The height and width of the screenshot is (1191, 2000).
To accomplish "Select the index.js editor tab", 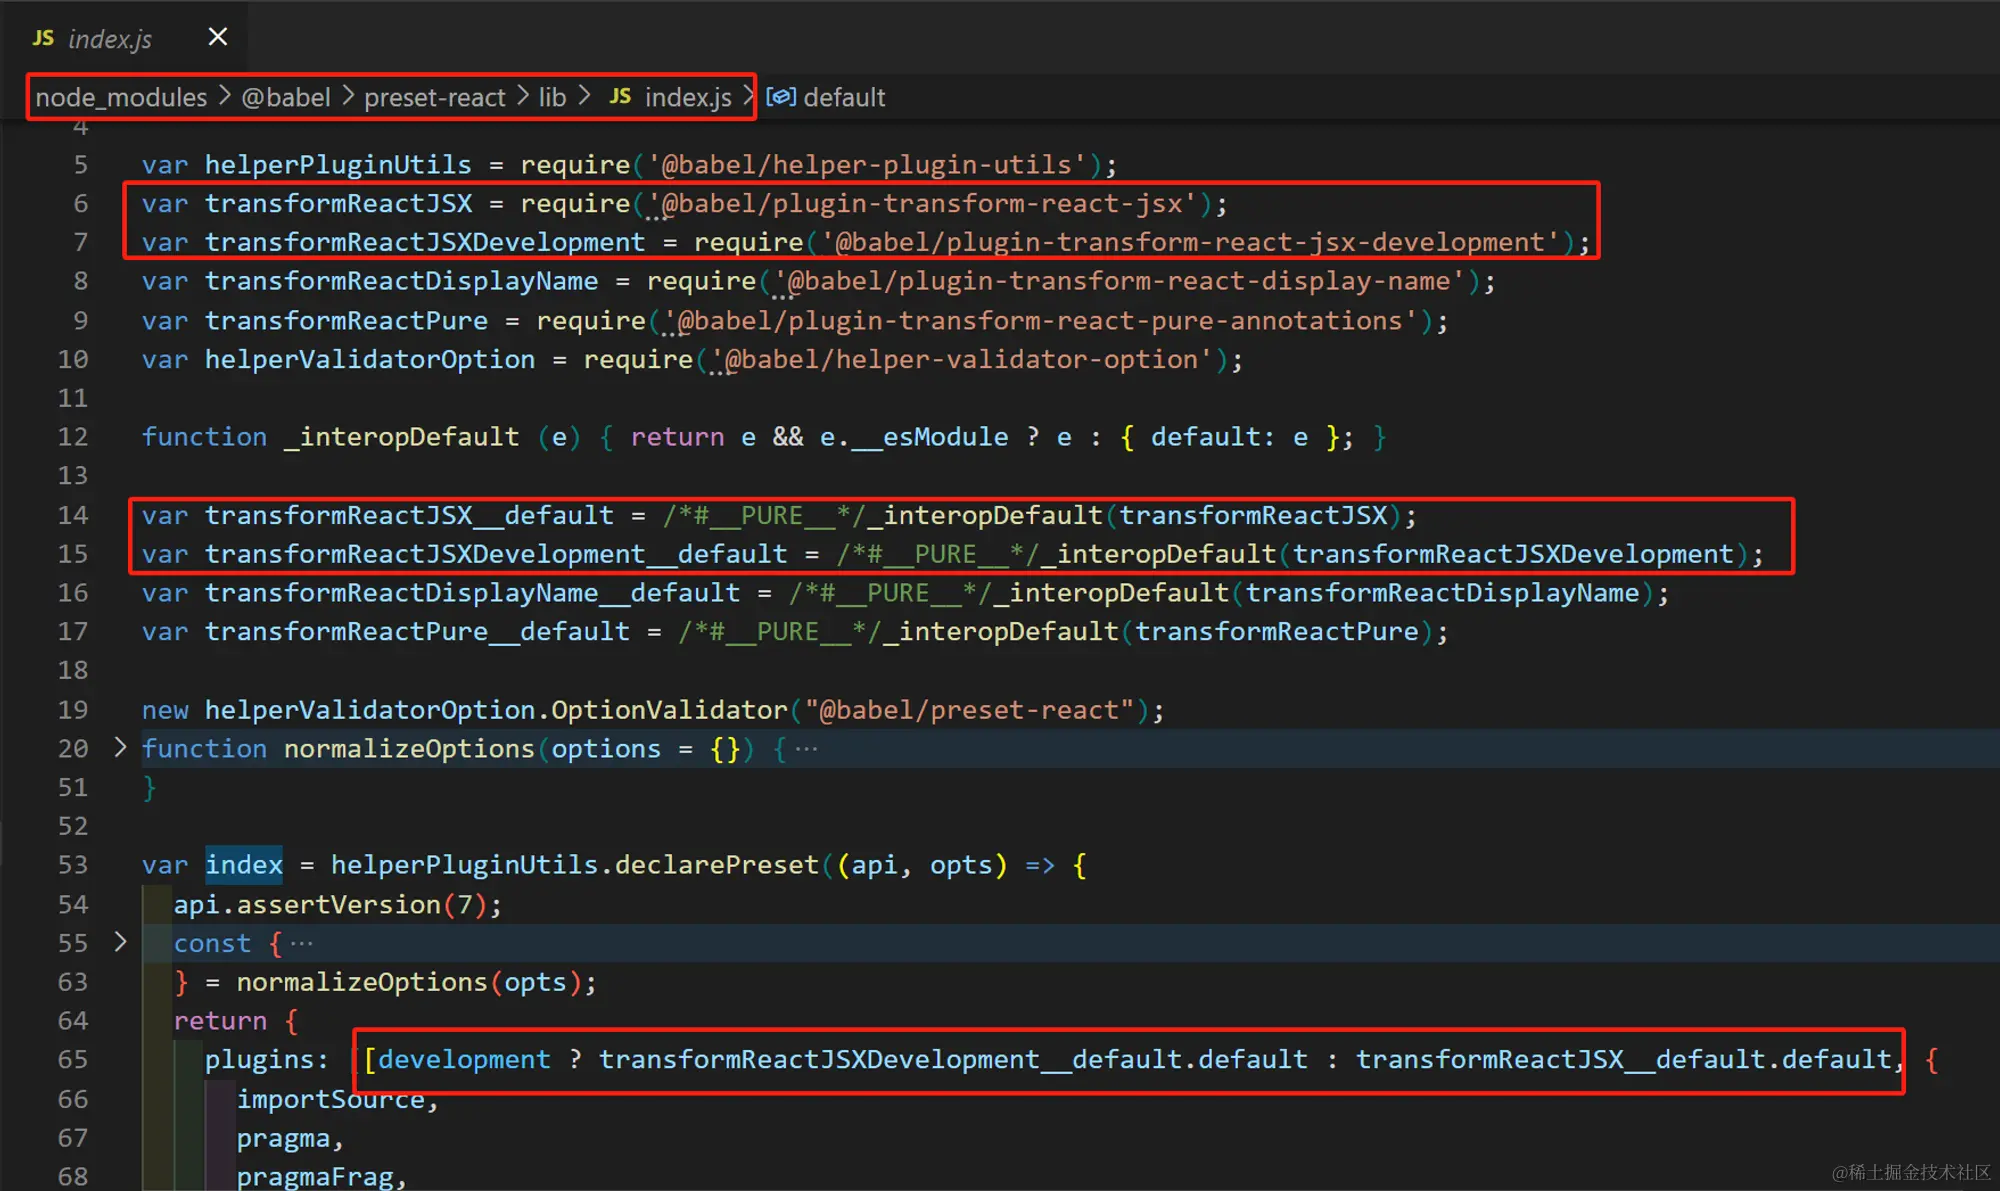I will [110, 39].
